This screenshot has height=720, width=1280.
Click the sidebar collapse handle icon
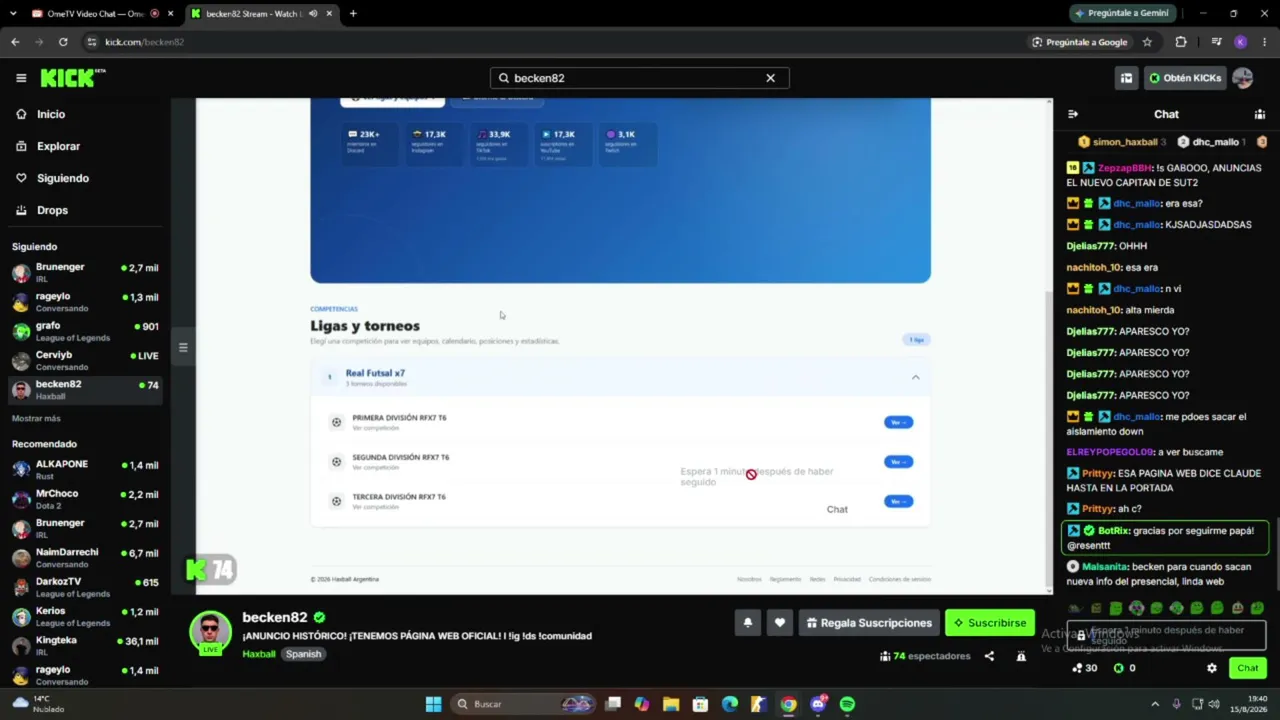[x=183, y=347]
